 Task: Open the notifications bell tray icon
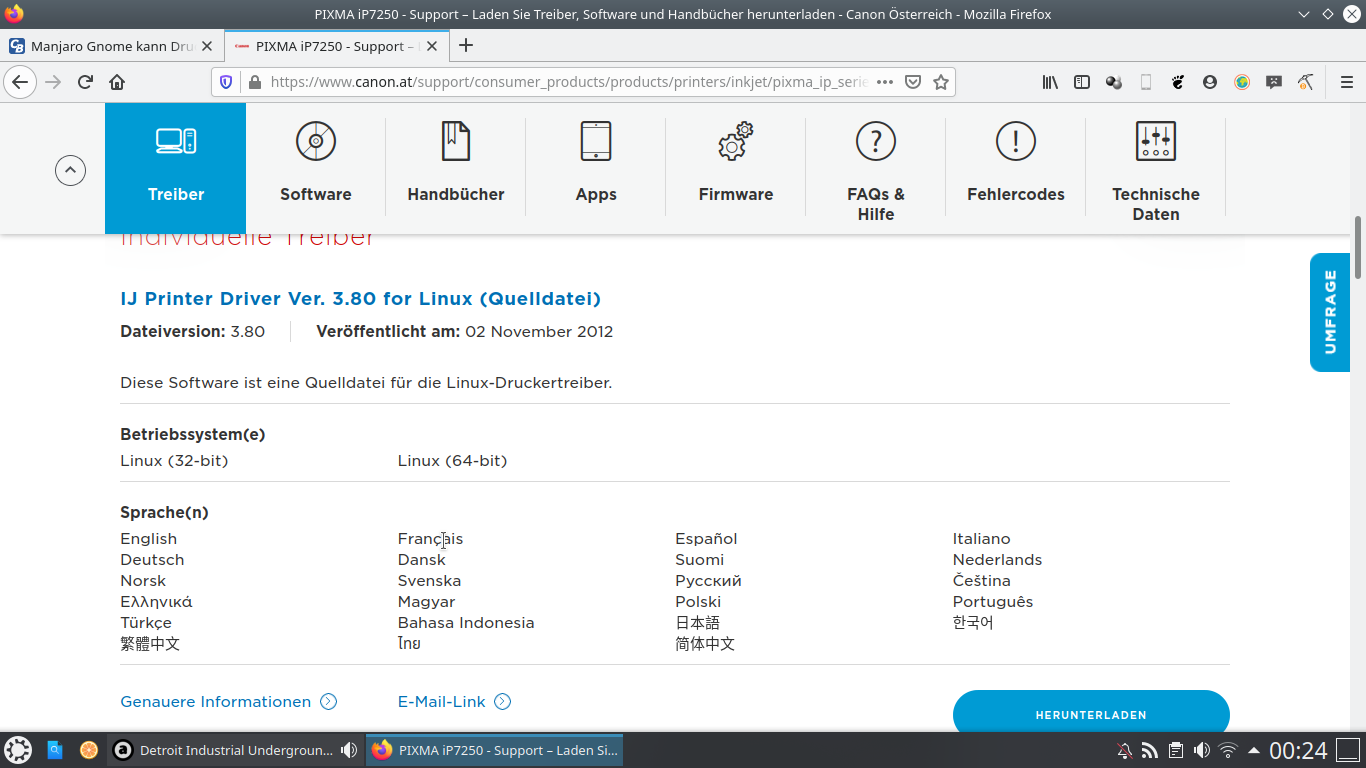pyautogui.click(x=1124, y=750)
